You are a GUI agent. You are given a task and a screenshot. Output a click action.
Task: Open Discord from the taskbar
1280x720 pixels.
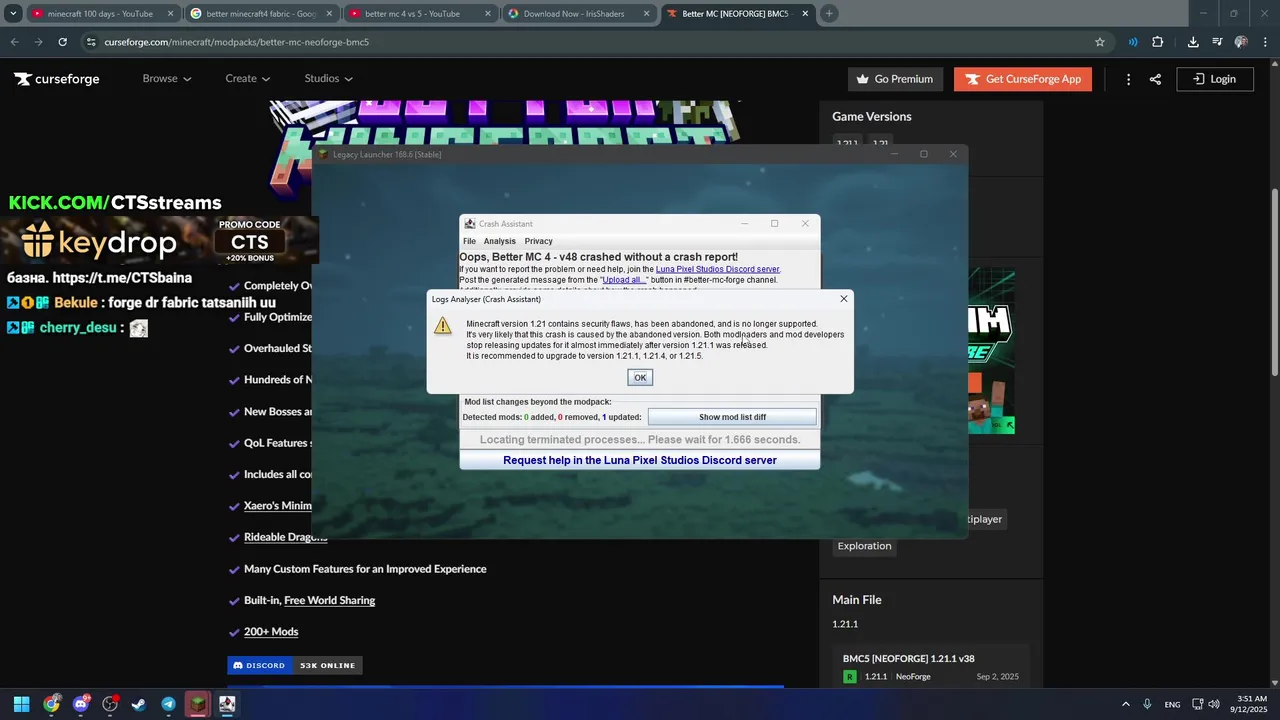pos(81,704)
